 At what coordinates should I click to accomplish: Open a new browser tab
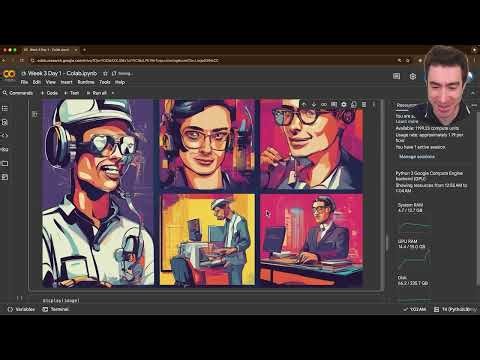pyautogui.click(x=84, y=50)
